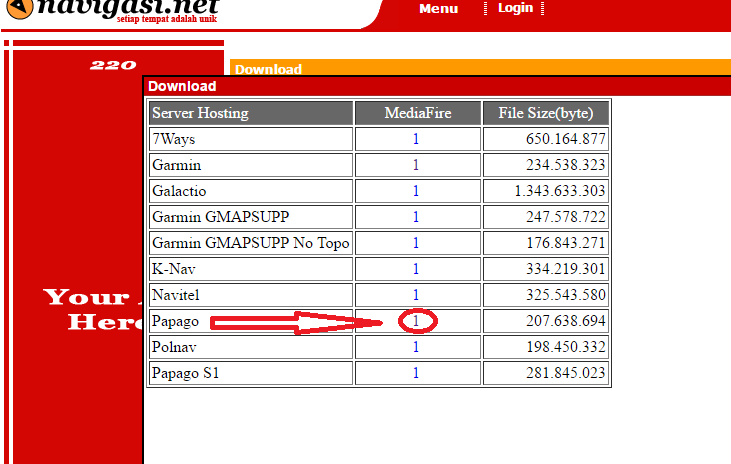Select file size 1.343.633.303
The height and width of the screenshot is (464, 731).
pyautogui.click(x=559, y=191)
